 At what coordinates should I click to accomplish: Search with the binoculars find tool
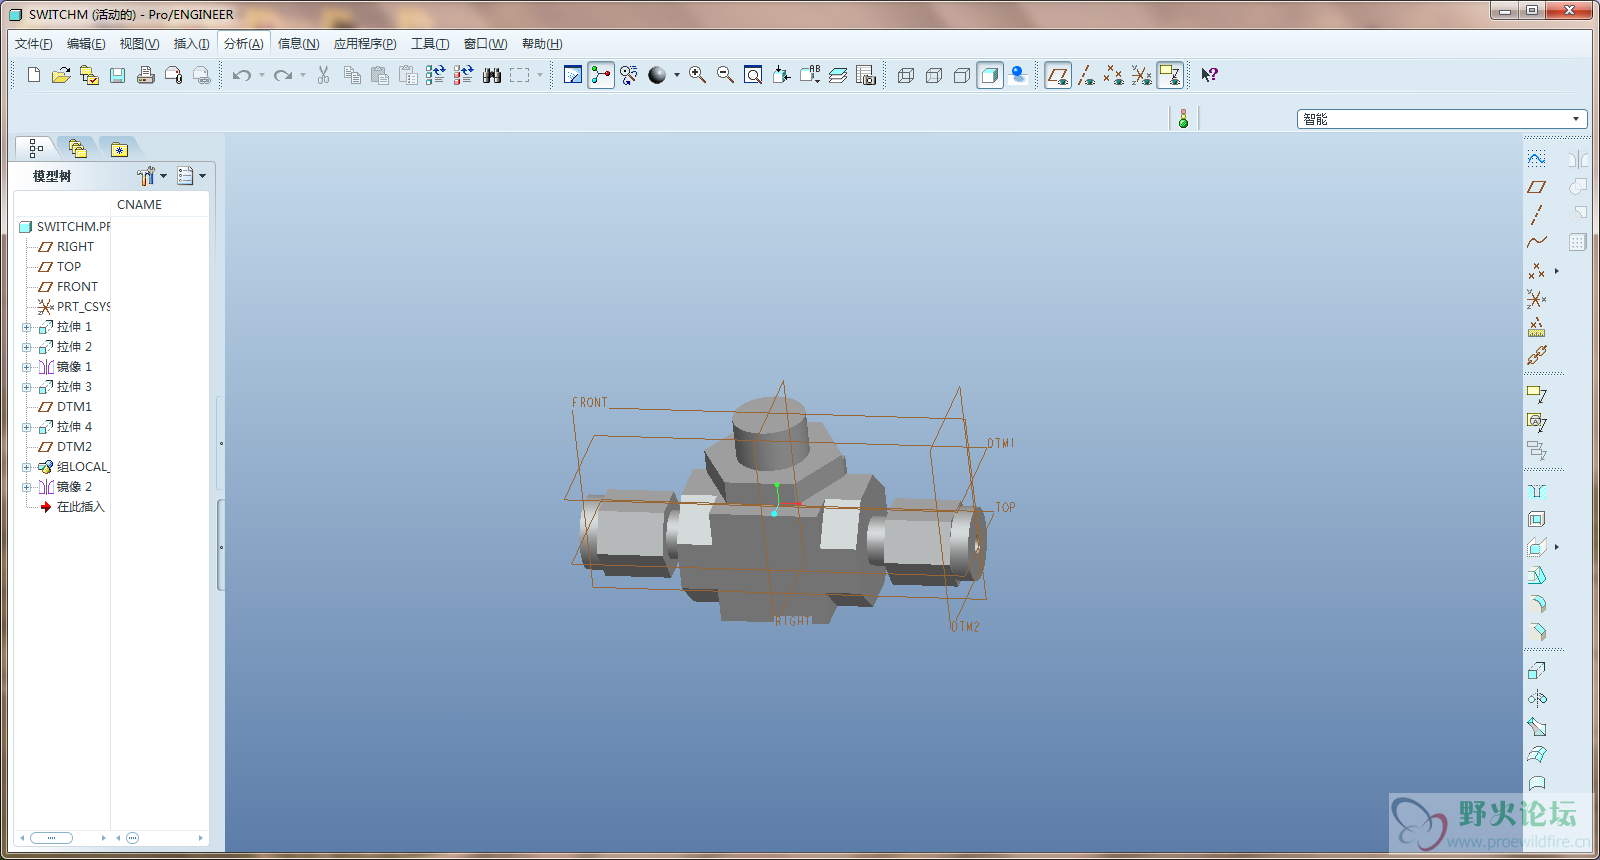[x=492, y=75]
